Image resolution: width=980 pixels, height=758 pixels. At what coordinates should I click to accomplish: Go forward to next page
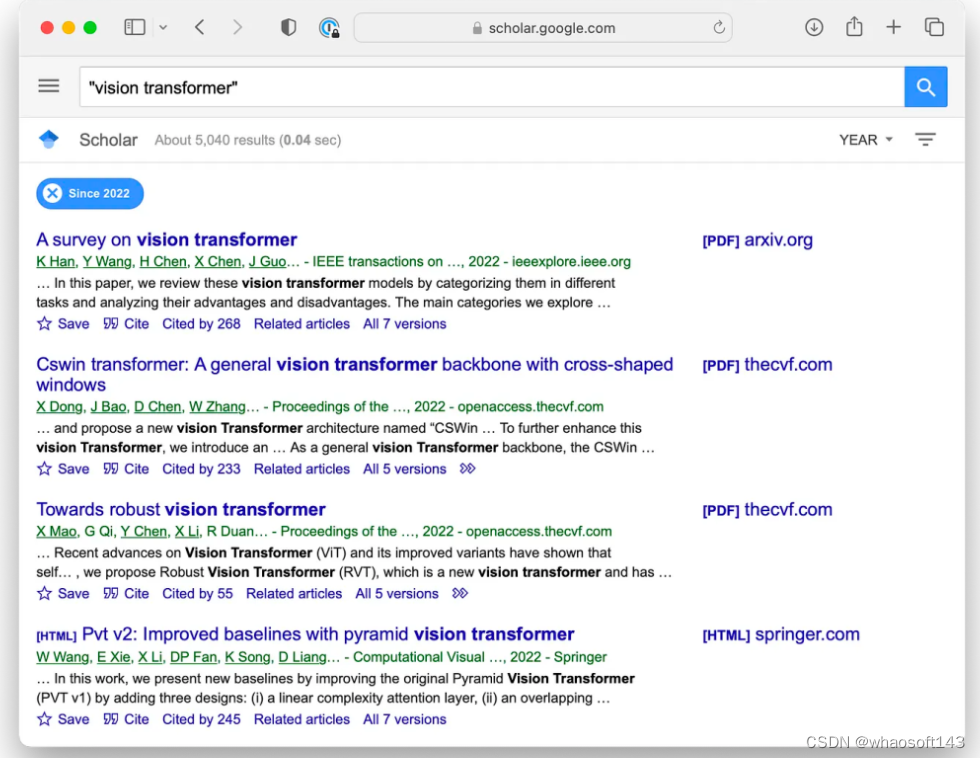tap(237, 27)
